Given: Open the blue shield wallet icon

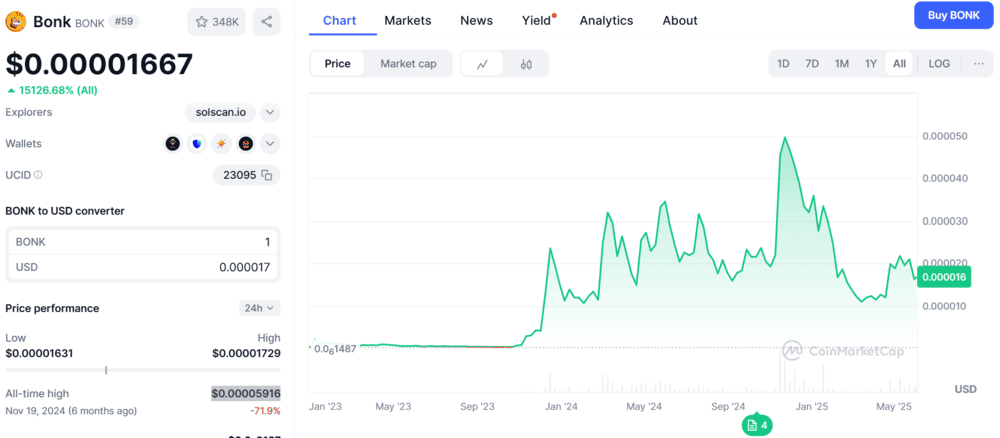Looking at the screenshot, I should point(197,144).
